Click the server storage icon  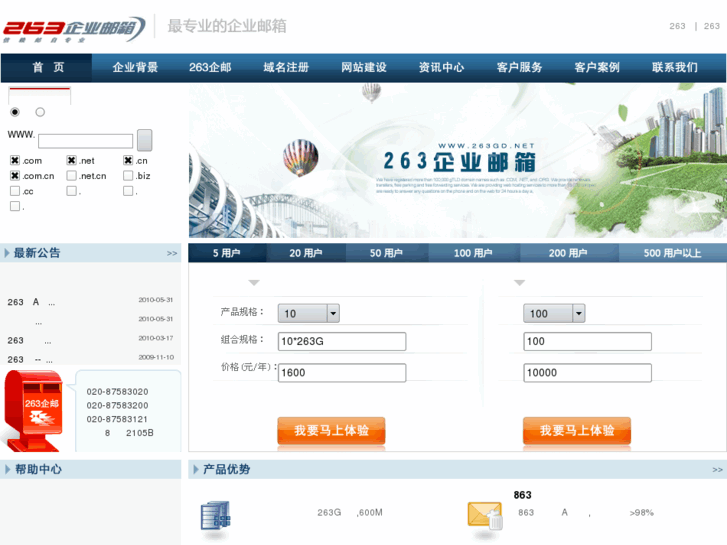coord(215,515)
